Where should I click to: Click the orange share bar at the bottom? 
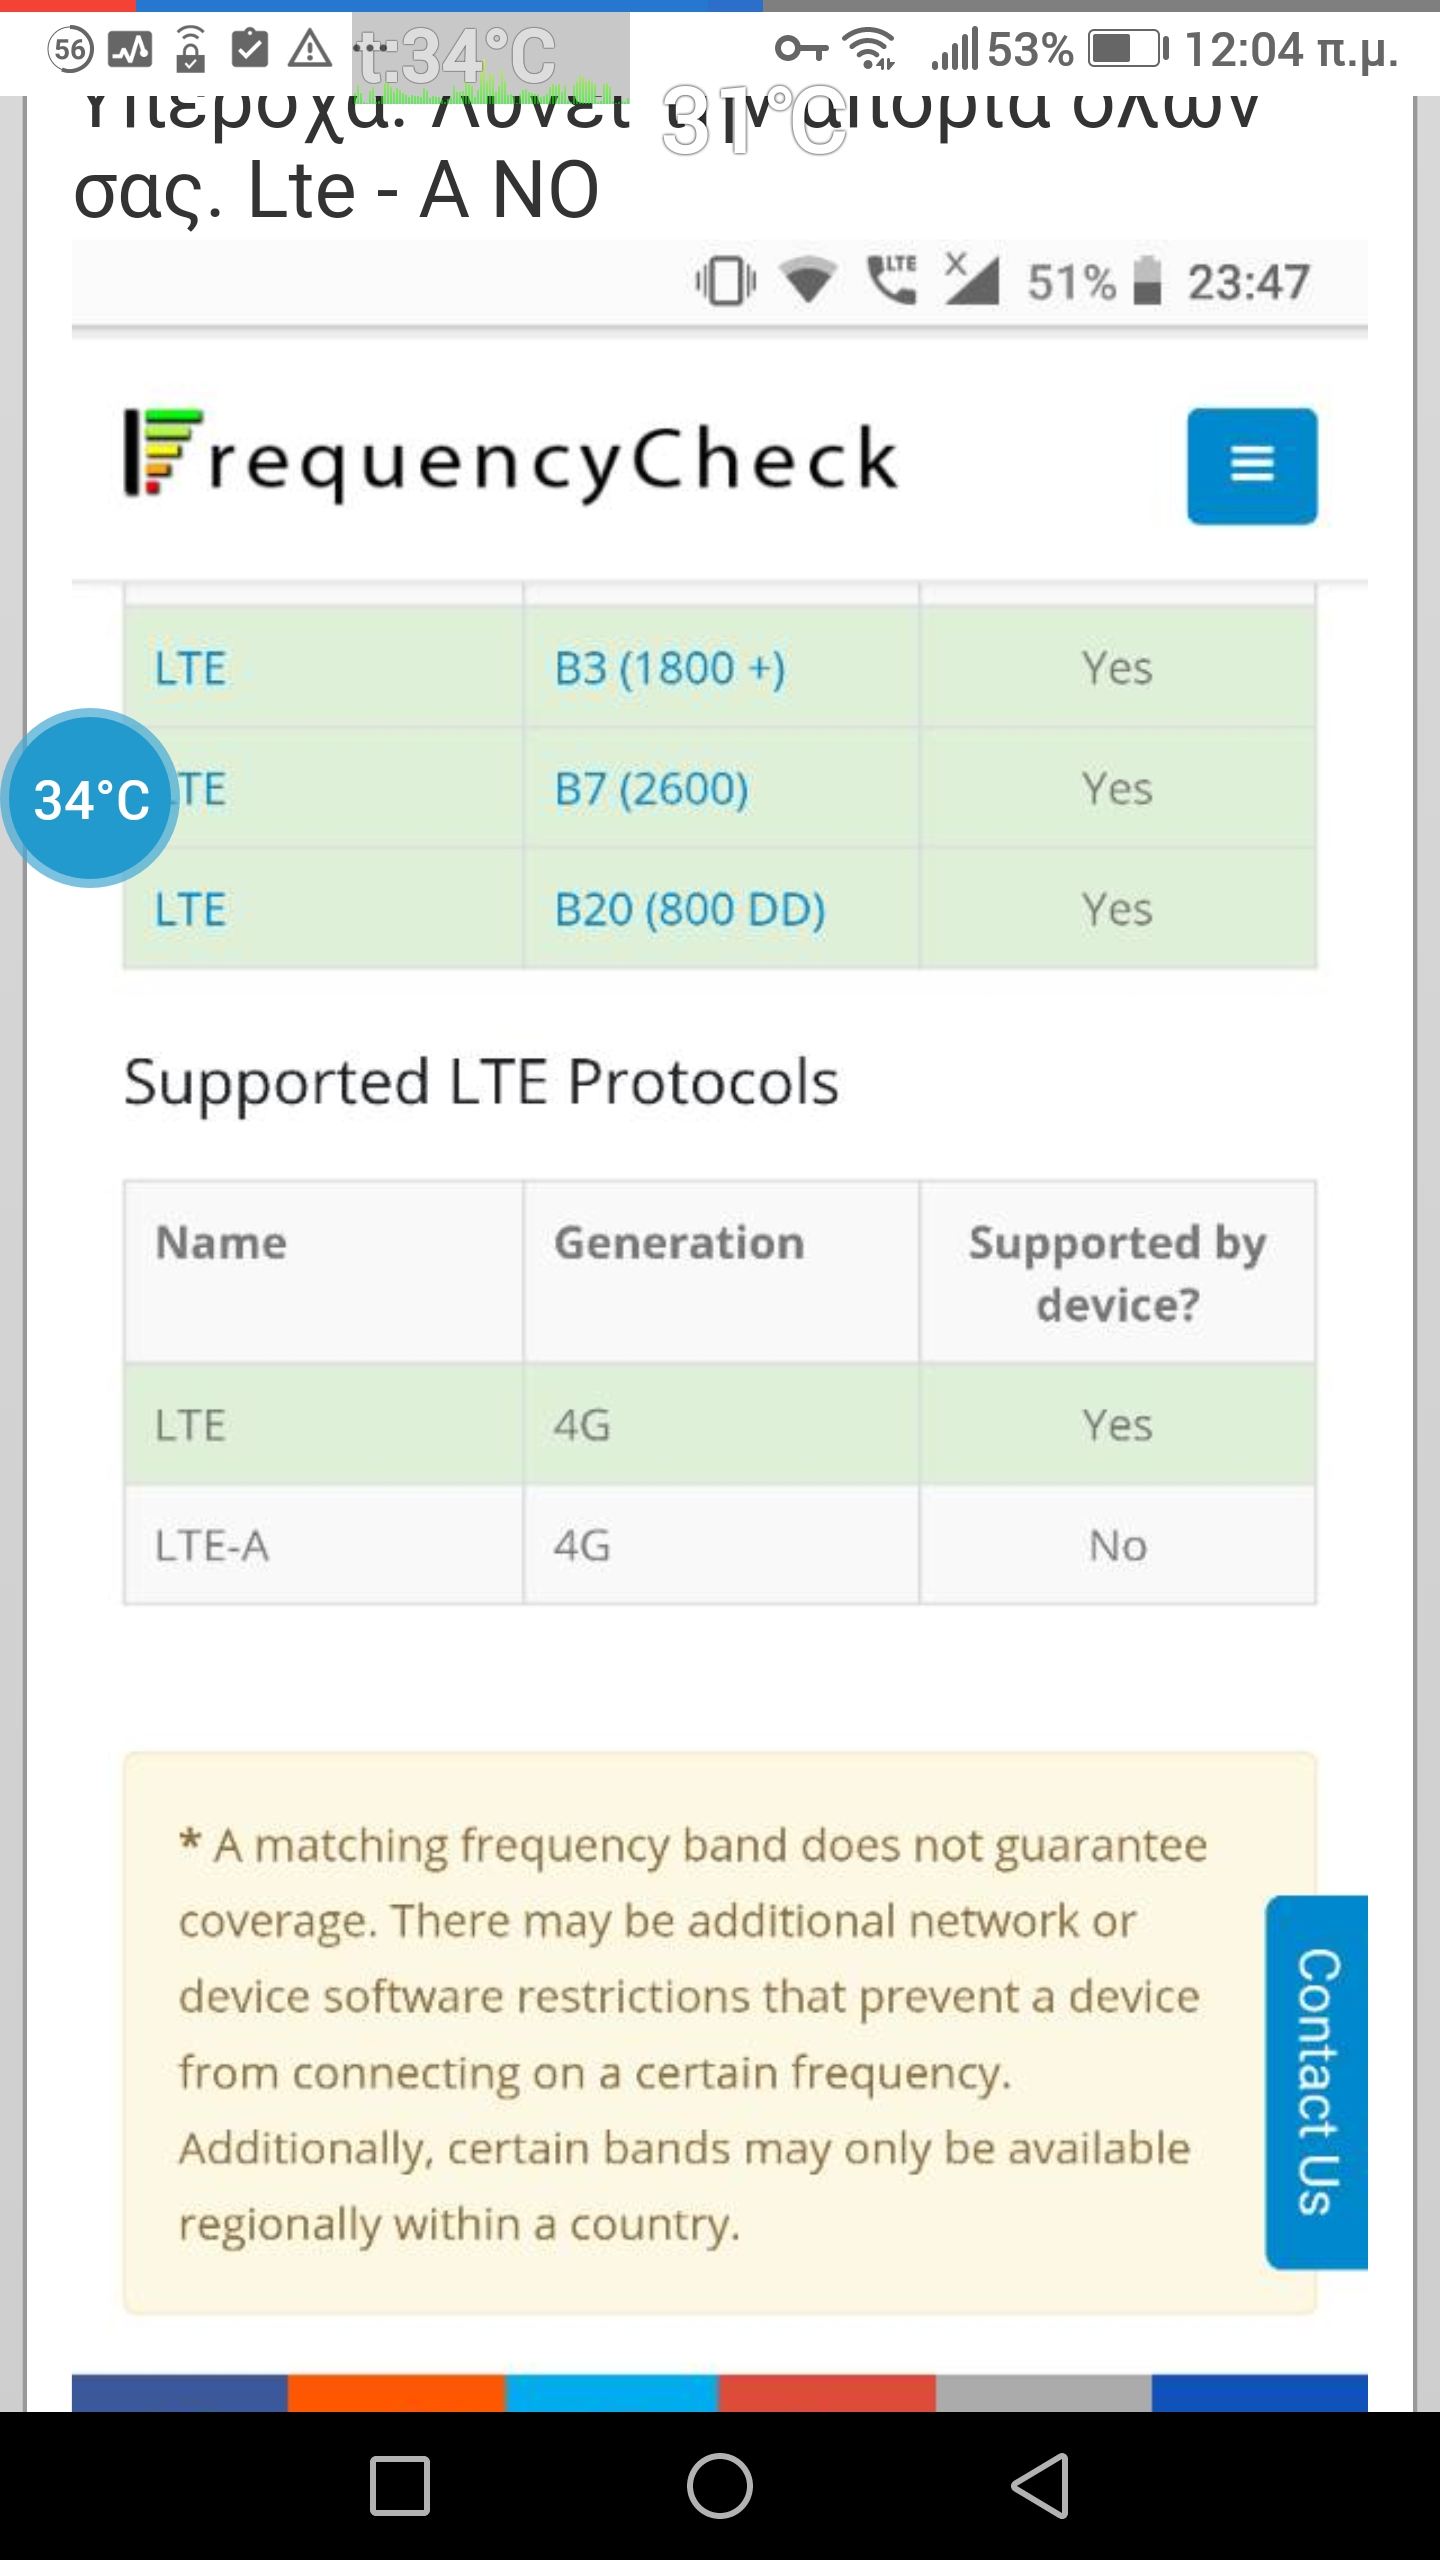[396, 2392]
